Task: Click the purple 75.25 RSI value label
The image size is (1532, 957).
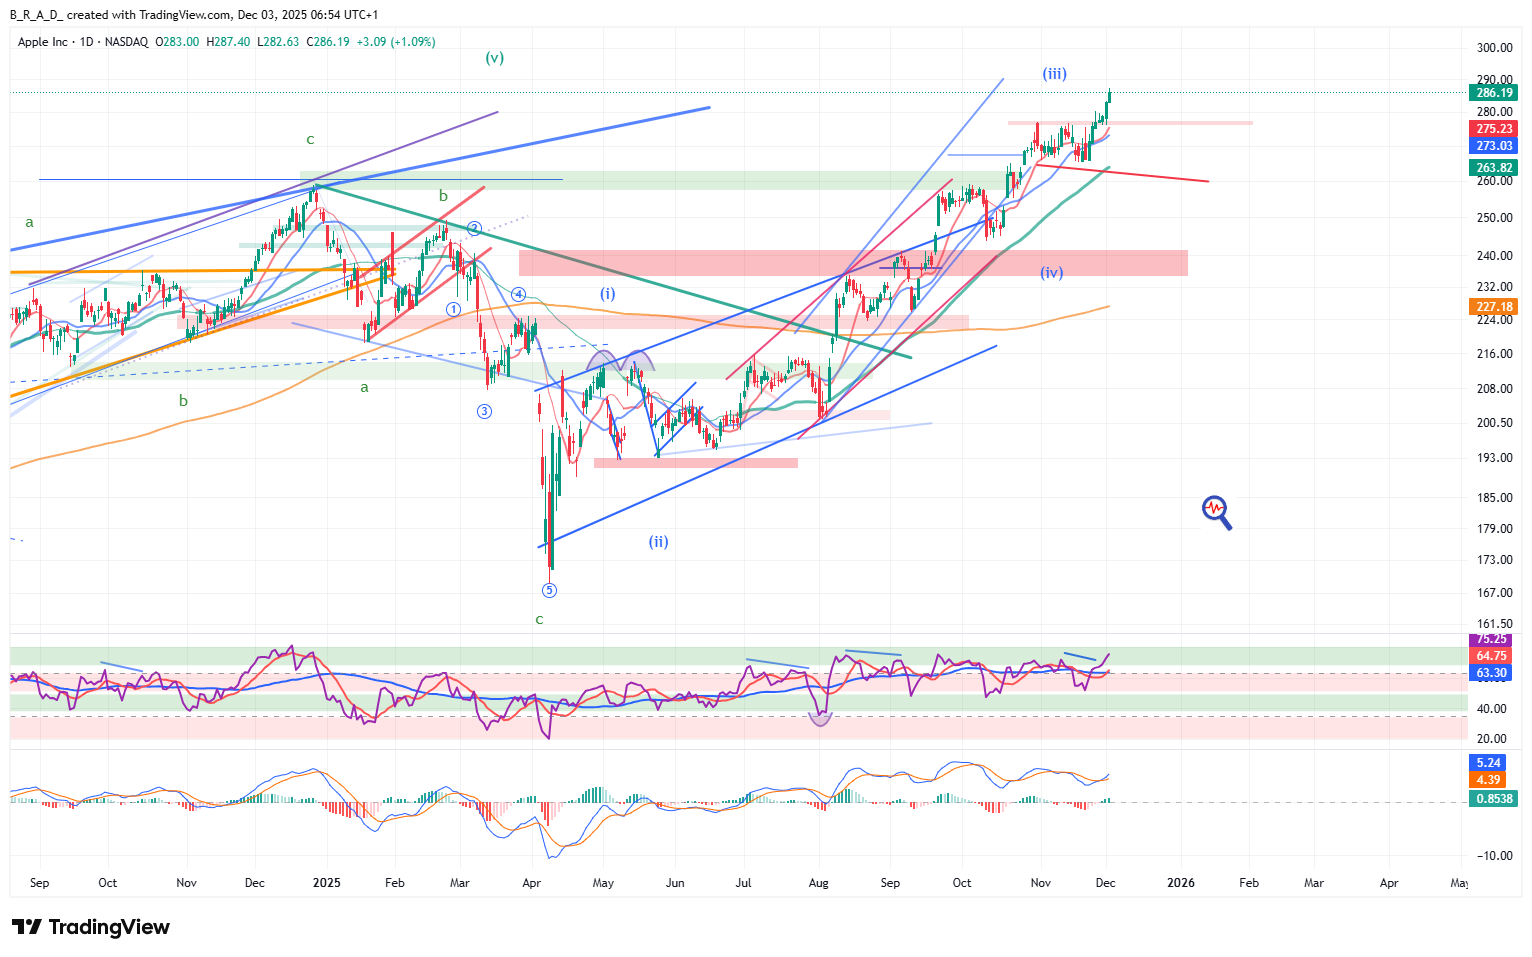Action: pyautogui.click(x=1491, y=639)
